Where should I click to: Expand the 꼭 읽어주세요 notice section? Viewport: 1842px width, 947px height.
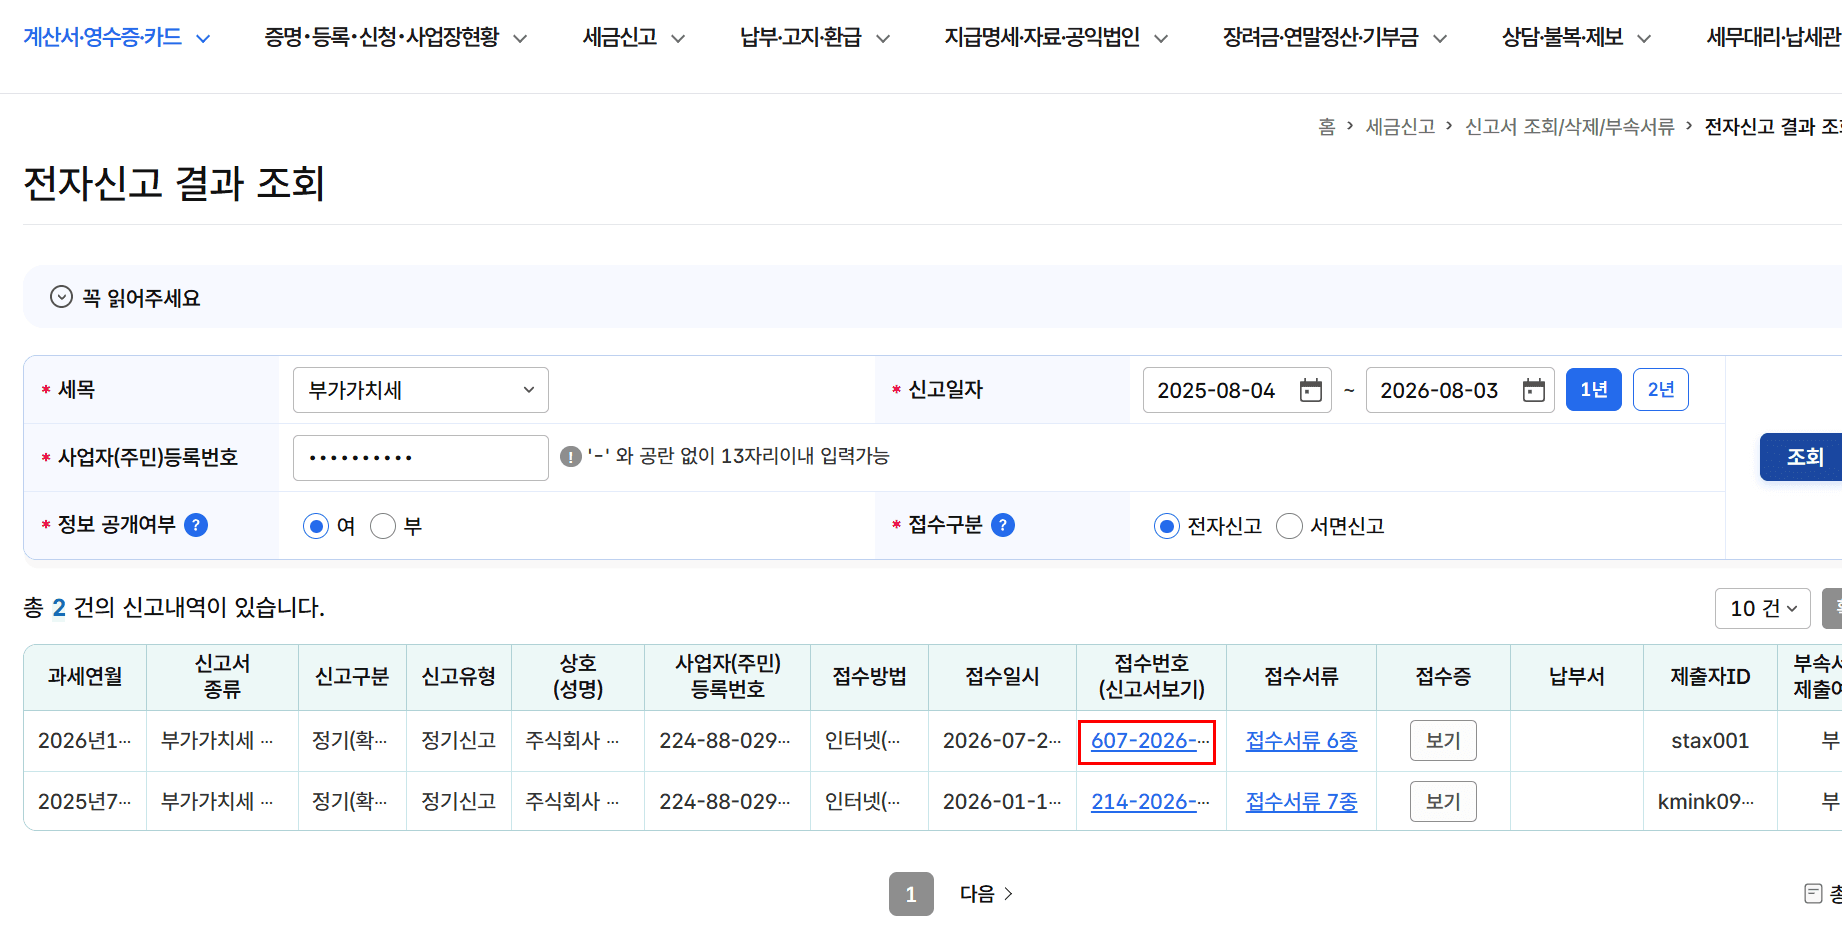click(x=61, y=297)
